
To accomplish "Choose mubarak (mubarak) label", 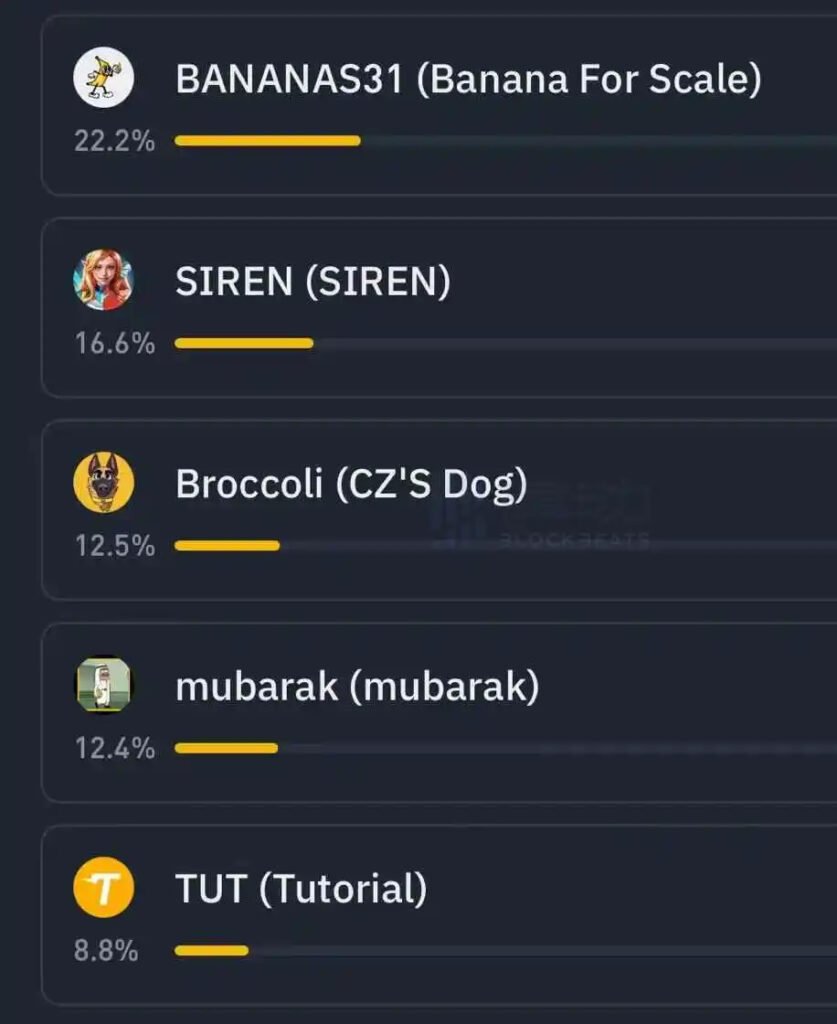I will pos(357,687).
